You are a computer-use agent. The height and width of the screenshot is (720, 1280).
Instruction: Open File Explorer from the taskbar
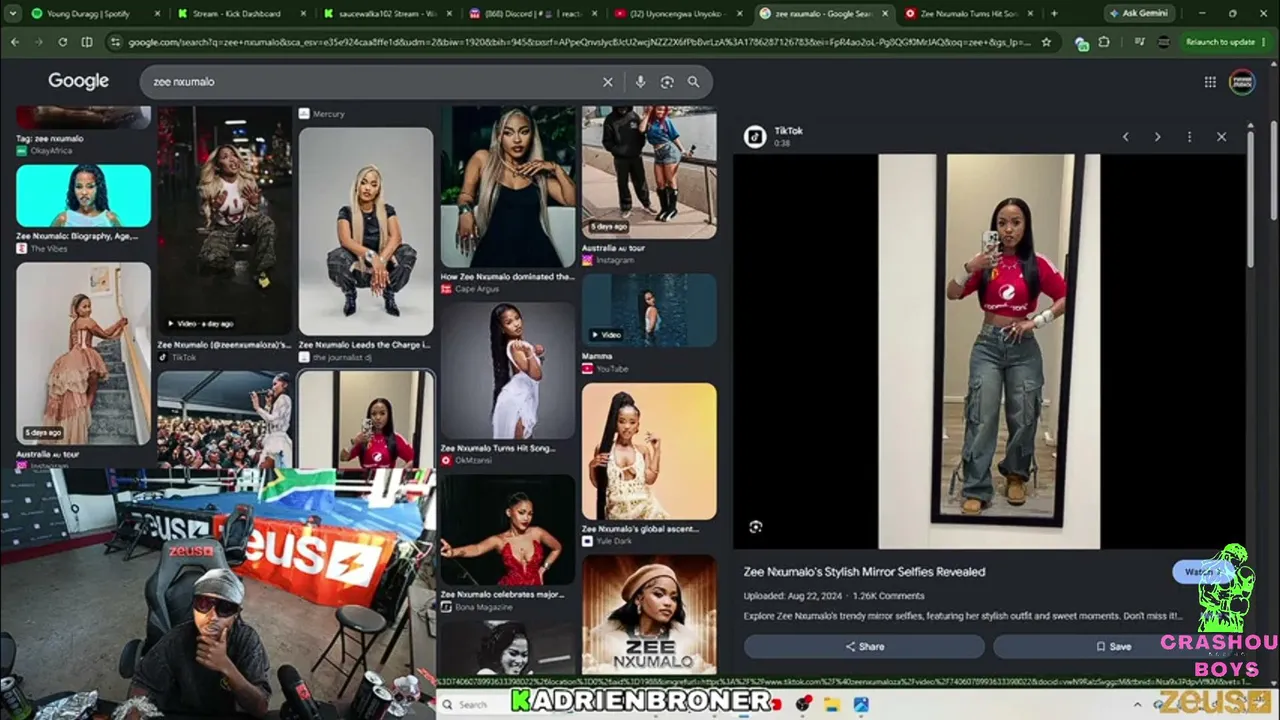pyautogui.click(x=831, y=704)
